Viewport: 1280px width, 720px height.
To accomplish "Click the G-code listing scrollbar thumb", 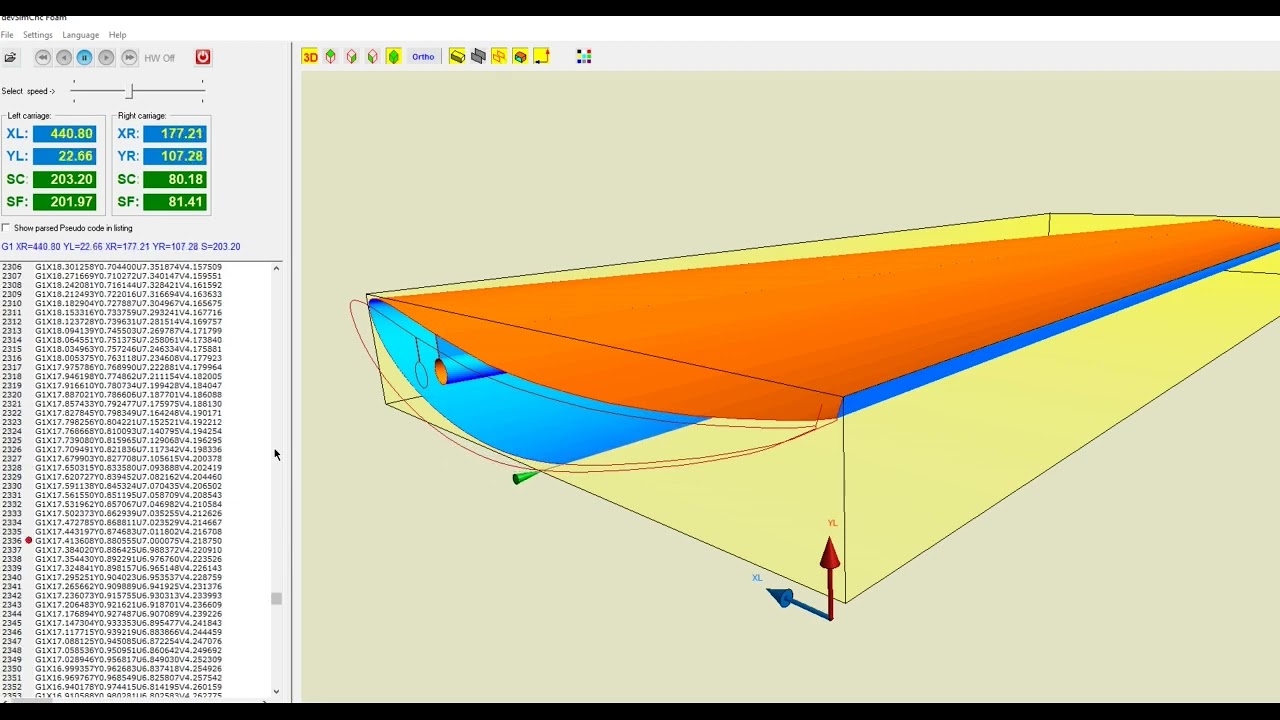I will pyautogui.click(x=276, y=599).
